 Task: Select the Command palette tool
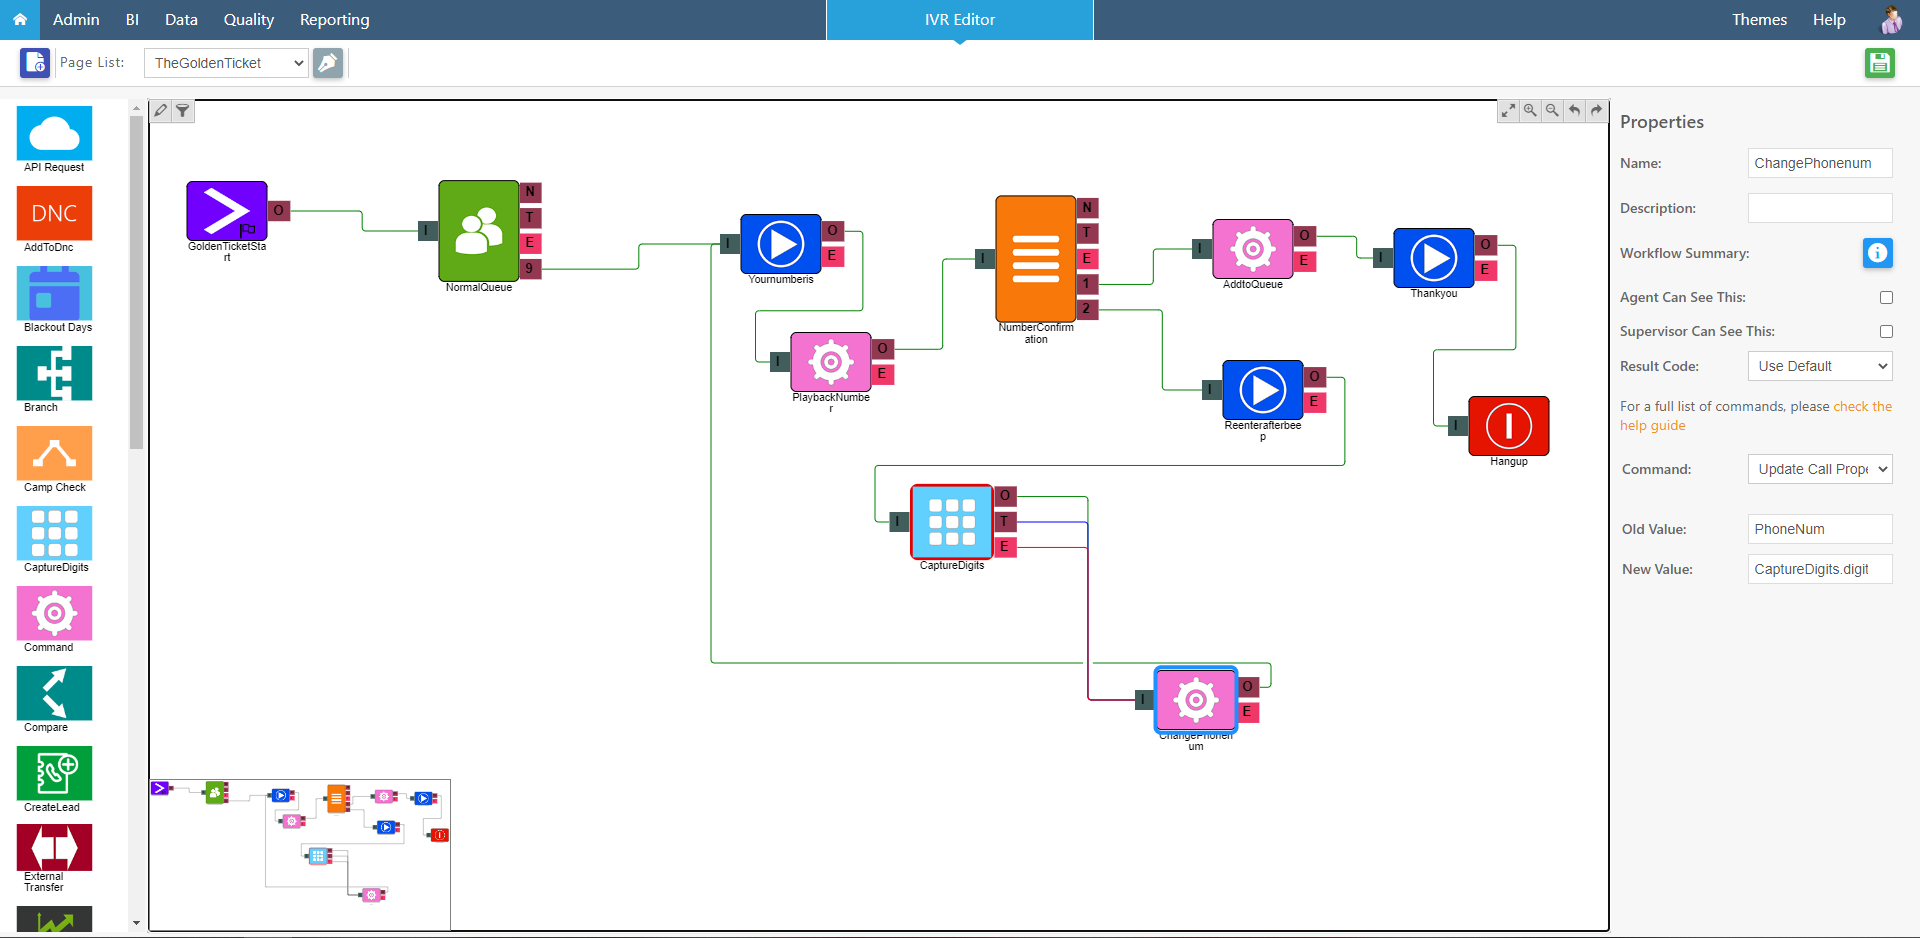click(54, 619)
